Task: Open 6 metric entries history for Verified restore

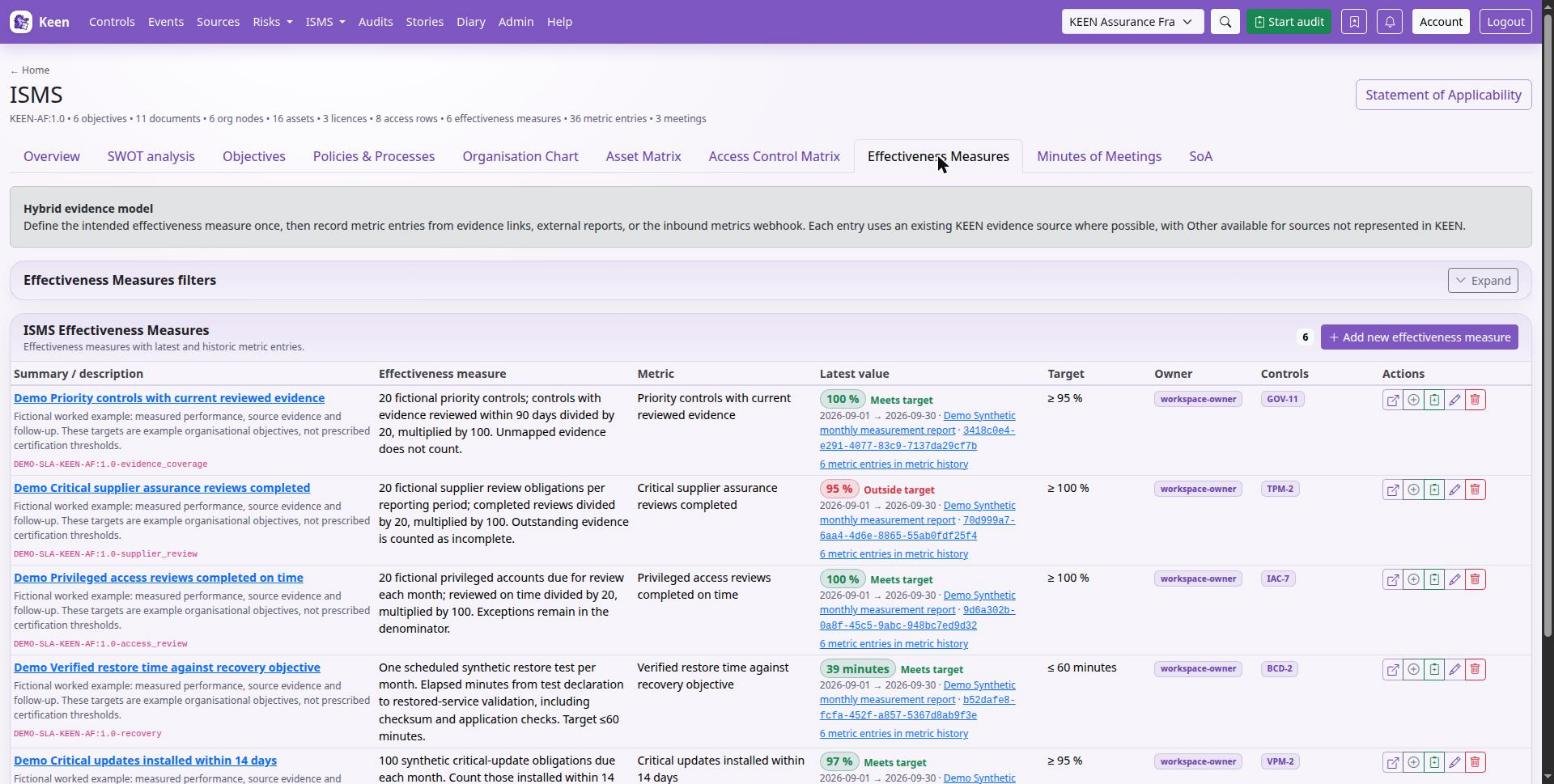Action: 894,734
